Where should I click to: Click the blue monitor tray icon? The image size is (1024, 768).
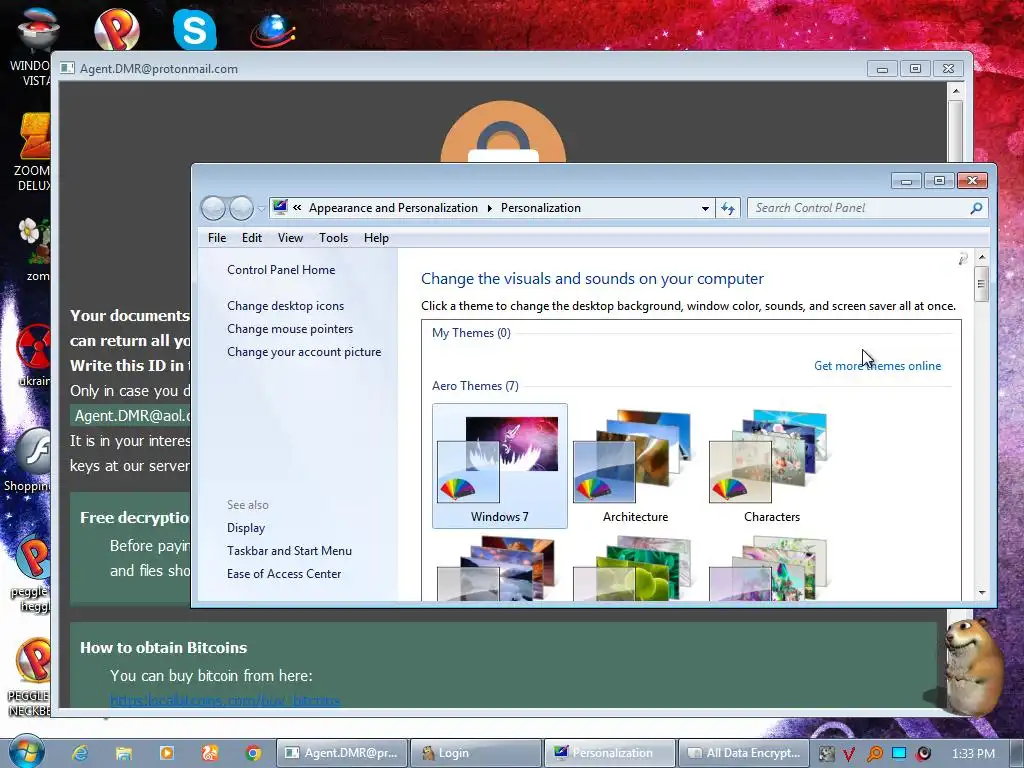[x=899, y=753]
